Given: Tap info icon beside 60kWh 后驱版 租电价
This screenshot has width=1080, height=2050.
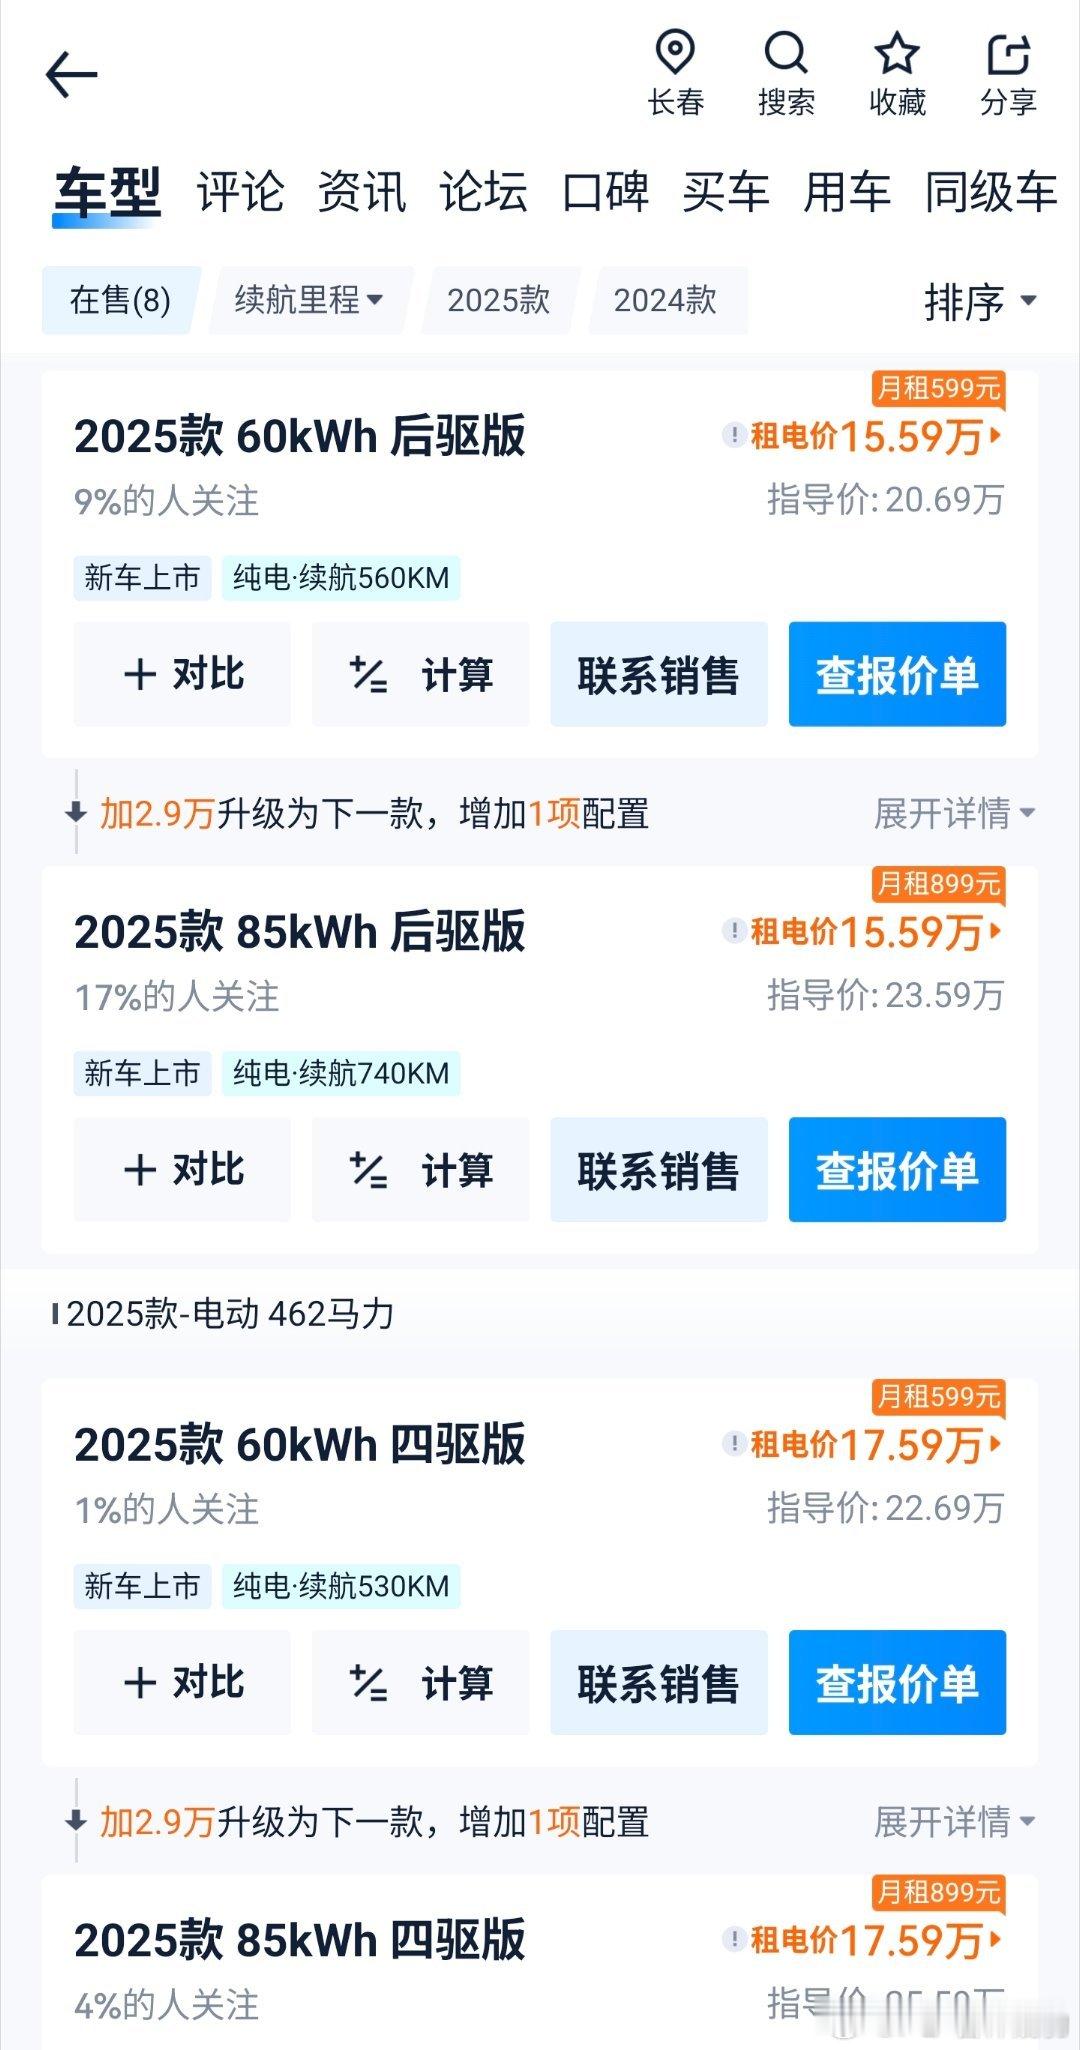Looking at the screenshot, I should (734, 436).
